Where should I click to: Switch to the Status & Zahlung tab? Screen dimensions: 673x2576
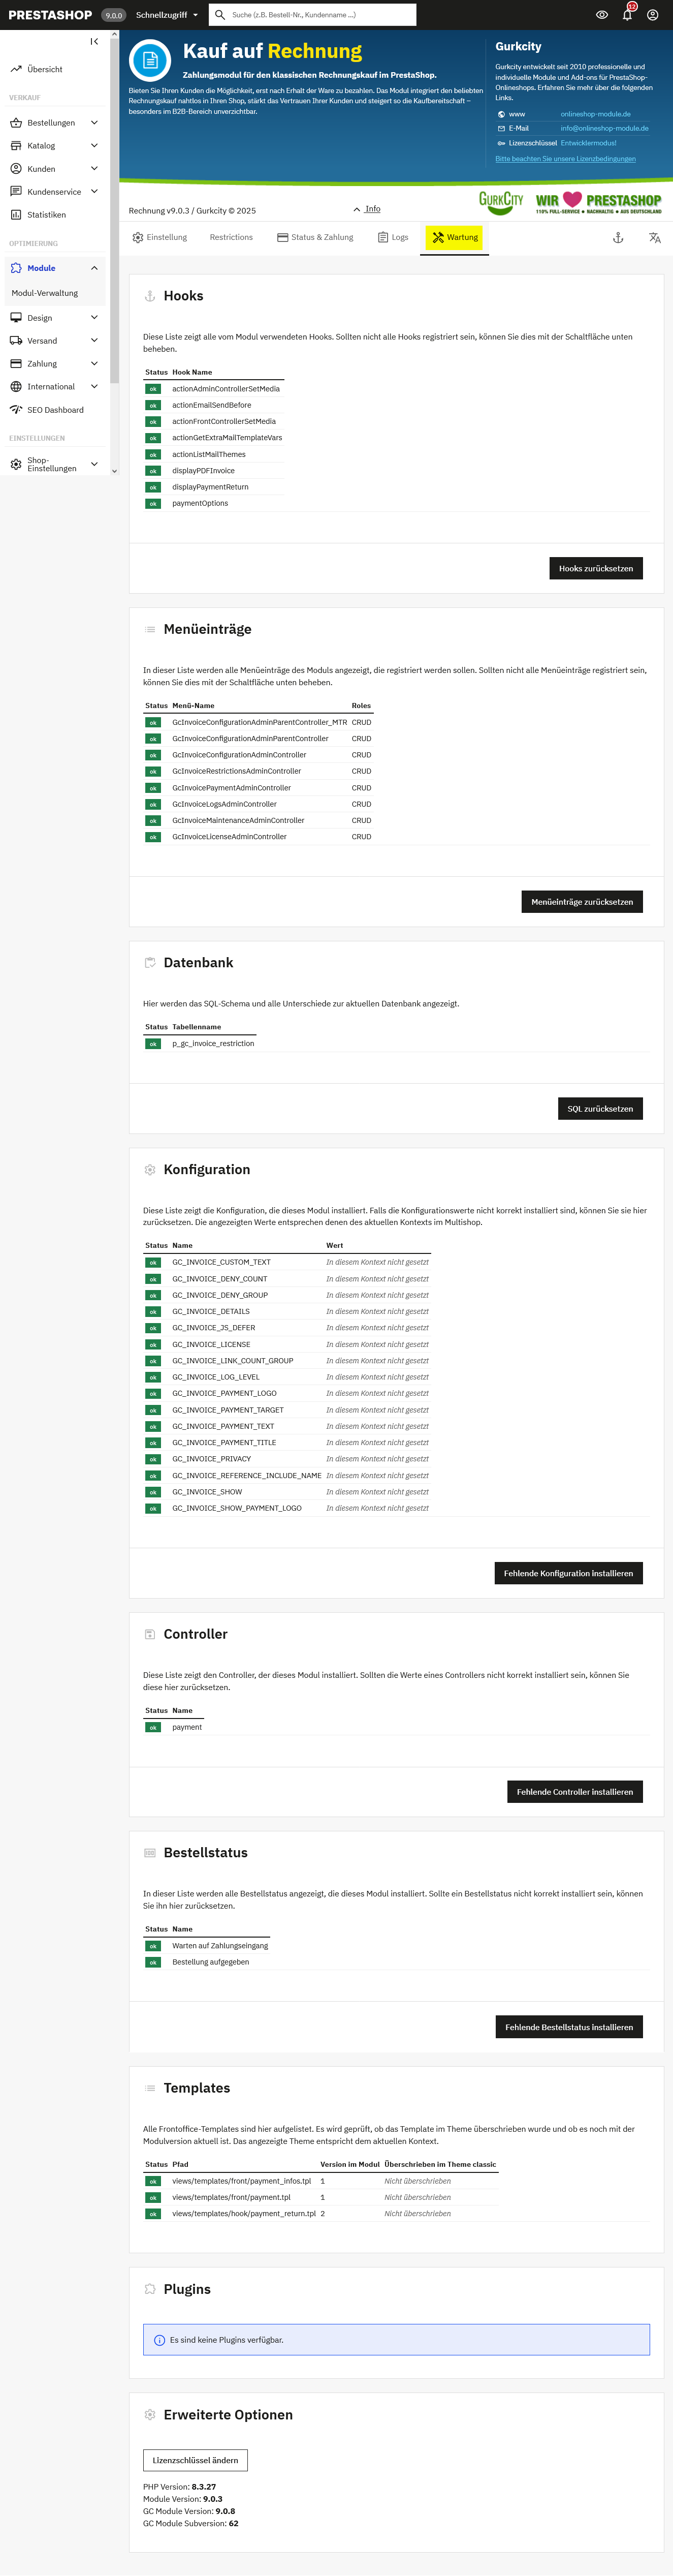tap(315, 238)
